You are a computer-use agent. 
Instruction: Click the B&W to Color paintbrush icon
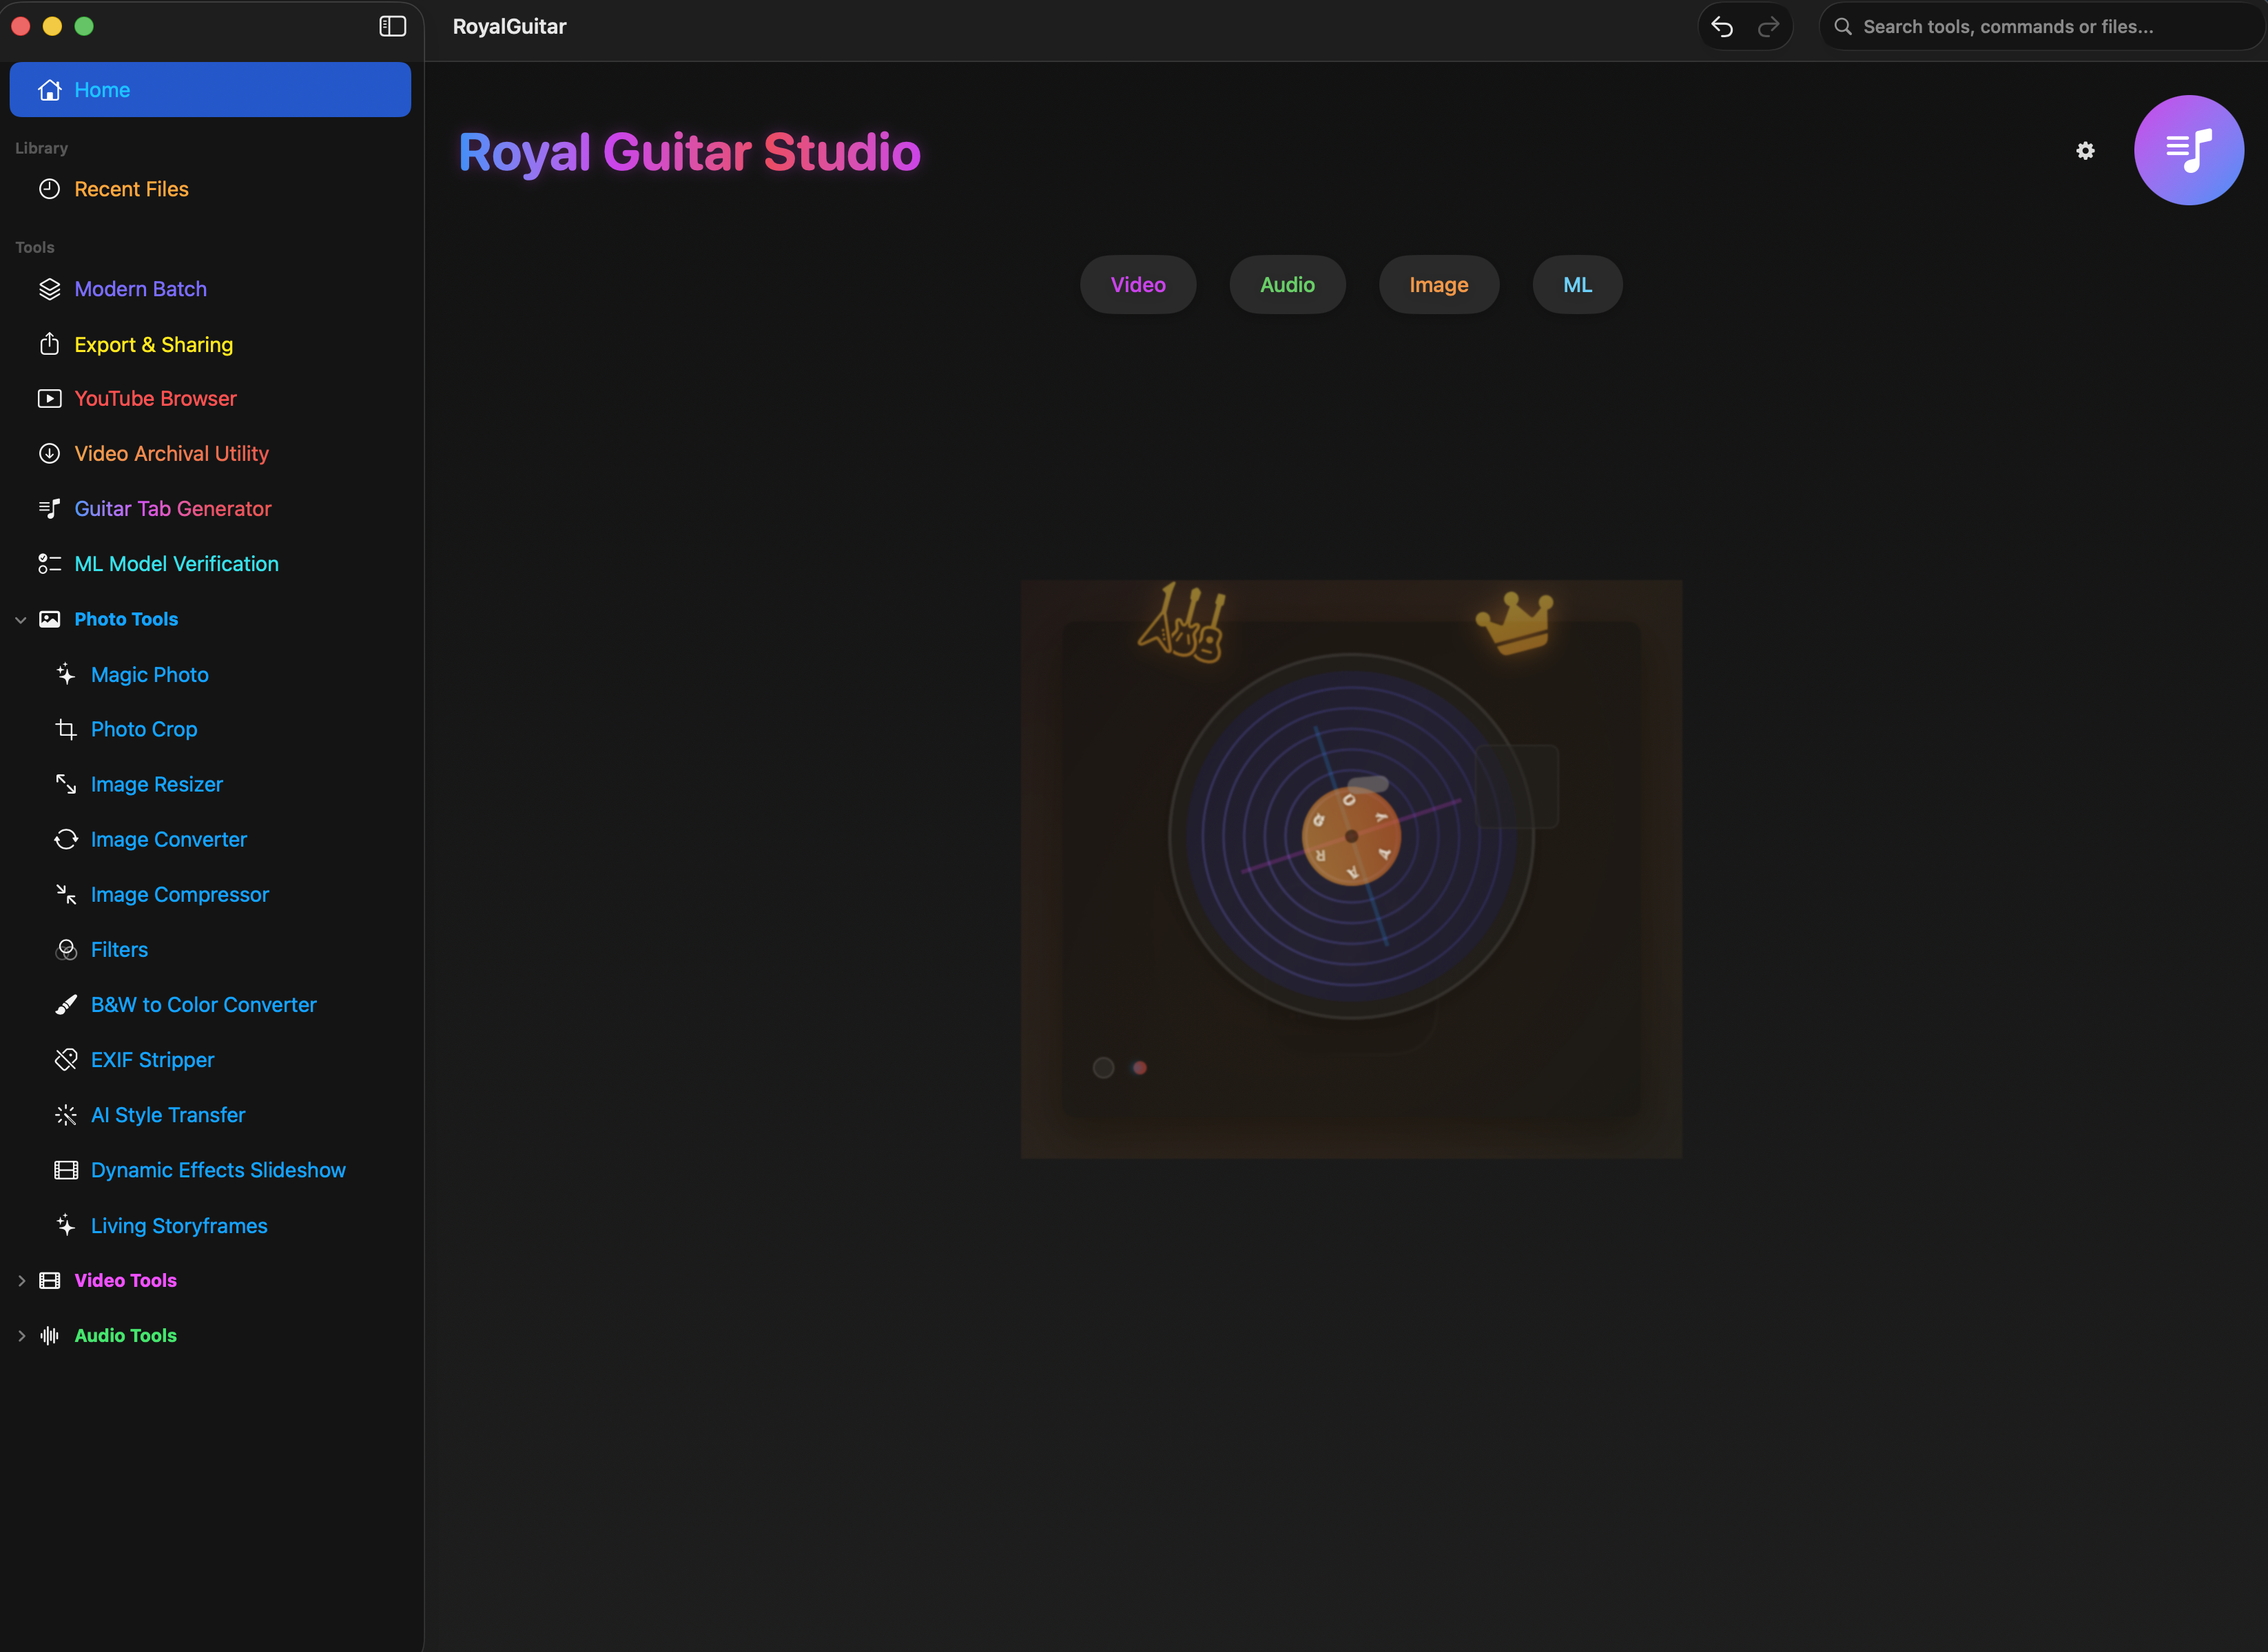(x=66, y=1004)
